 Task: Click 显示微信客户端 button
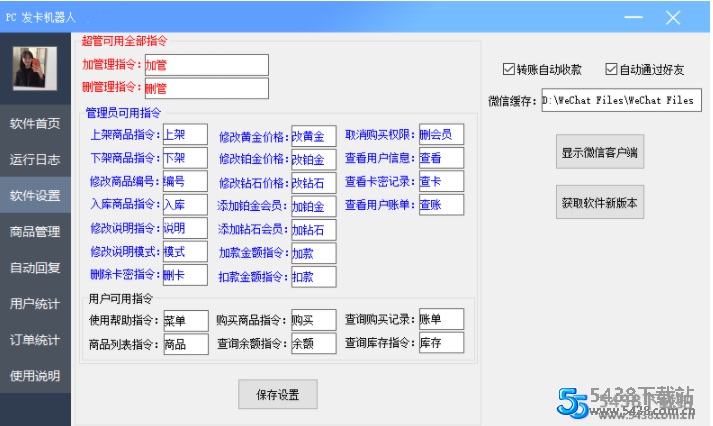click(x=600, y=153)
